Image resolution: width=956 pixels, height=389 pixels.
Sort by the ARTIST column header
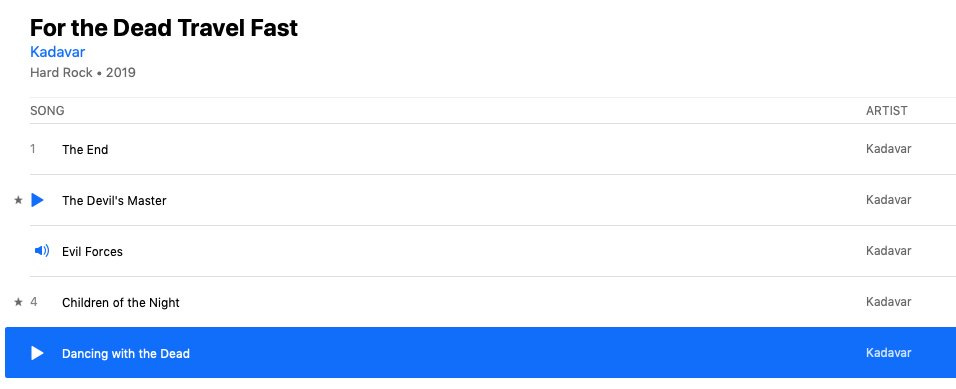pos(886,111)
